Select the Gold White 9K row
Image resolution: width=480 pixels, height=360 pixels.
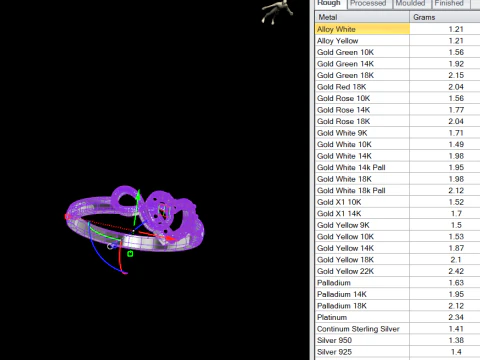pos(397,133)
